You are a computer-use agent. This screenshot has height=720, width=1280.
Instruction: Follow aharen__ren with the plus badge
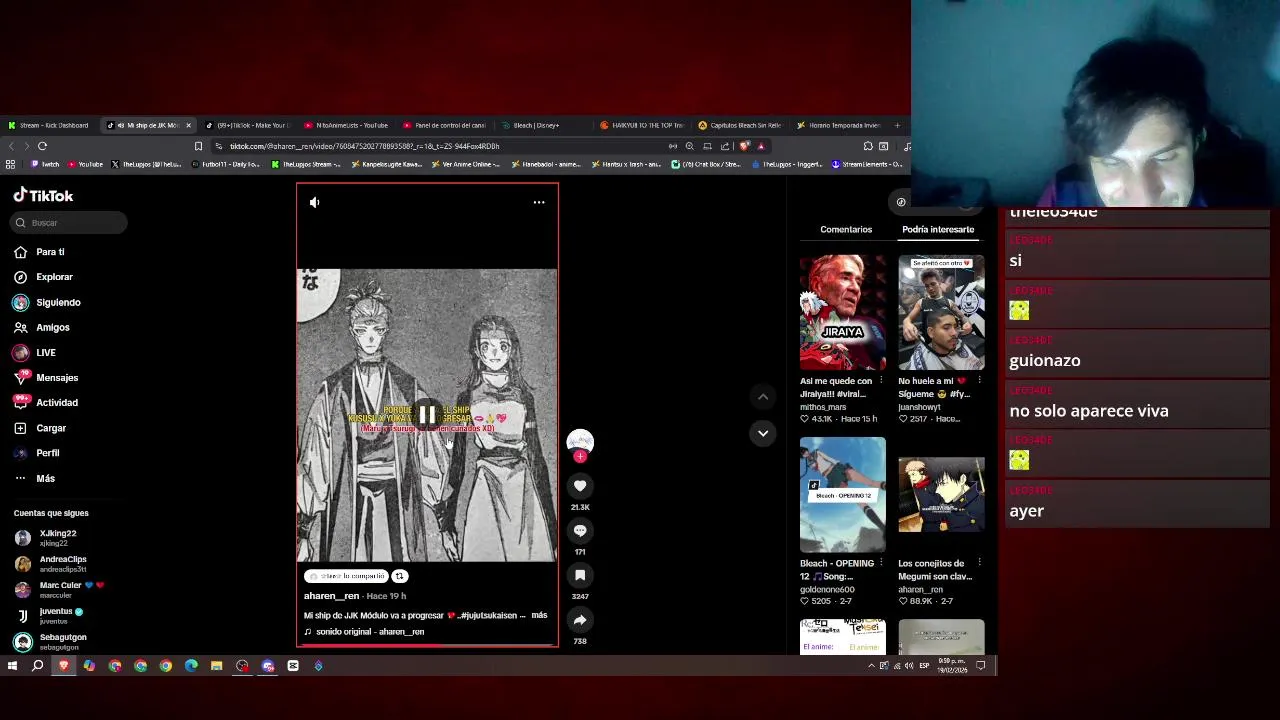point(580,456)
